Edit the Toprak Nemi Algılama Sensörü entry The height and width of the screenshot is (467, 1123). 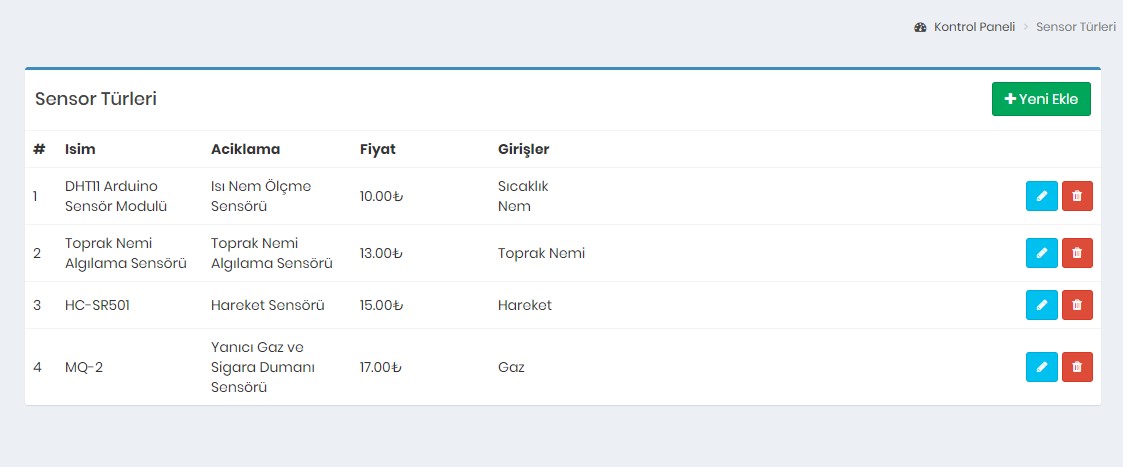(1041, 253)
